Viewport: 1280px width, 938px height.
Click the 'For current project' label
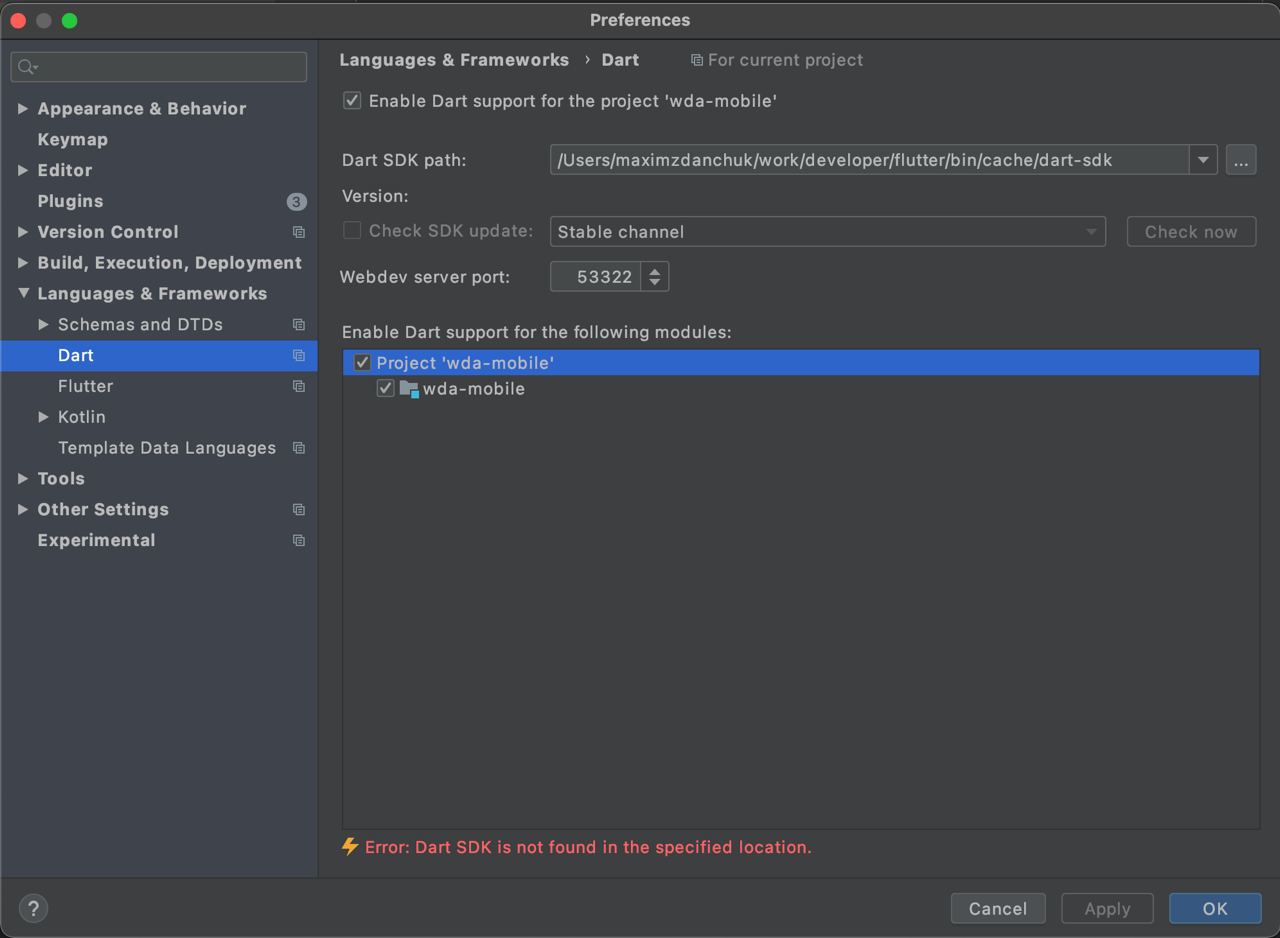click(785, 60)
